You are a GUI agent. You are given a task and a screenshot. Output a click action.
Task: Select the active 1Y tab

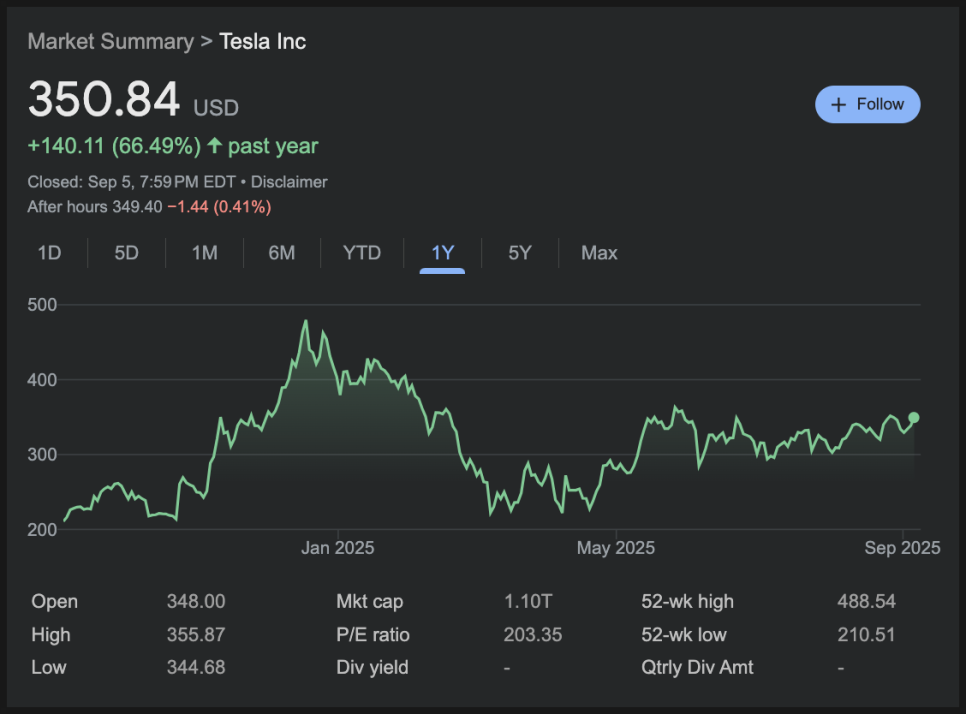442,253
